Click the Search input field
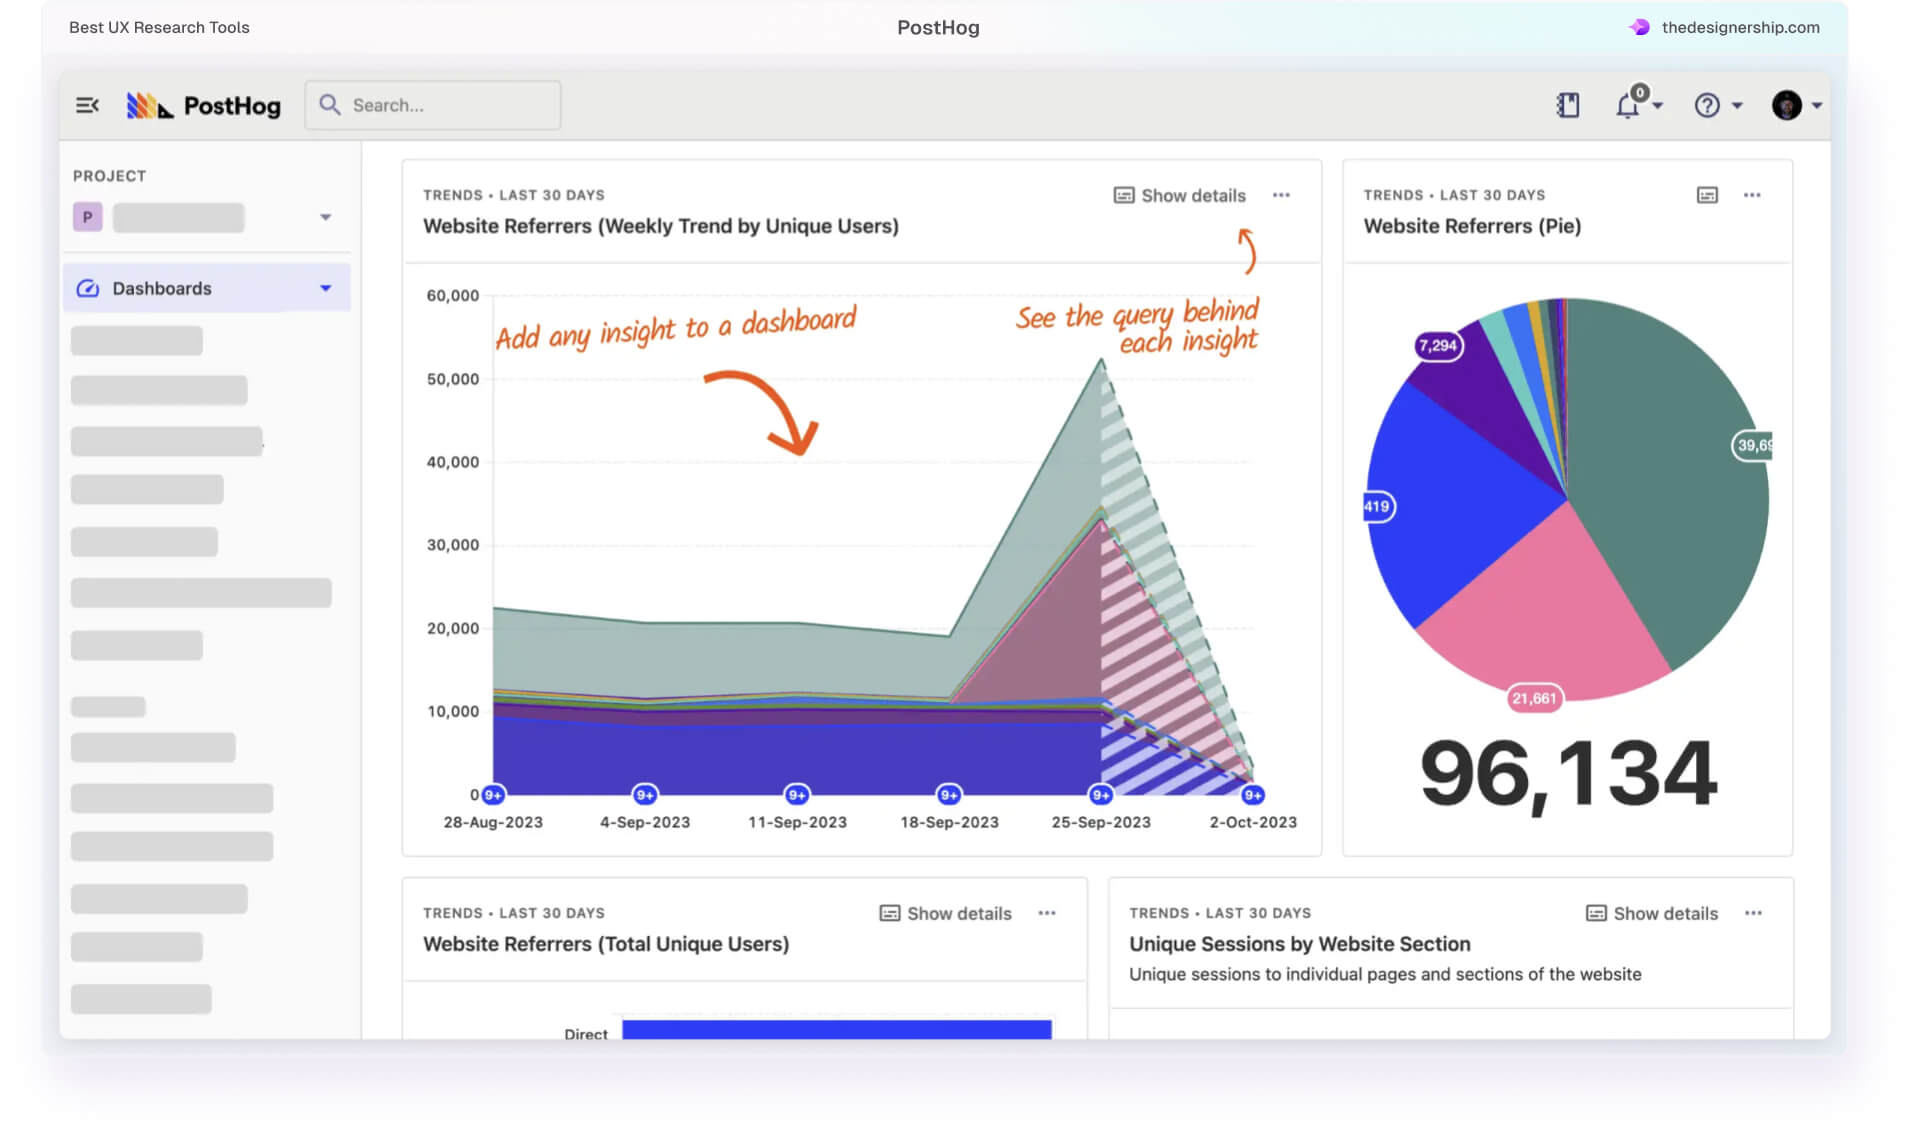The width and height of the screenshot is (1905, 1129). (x=440, y=104)
